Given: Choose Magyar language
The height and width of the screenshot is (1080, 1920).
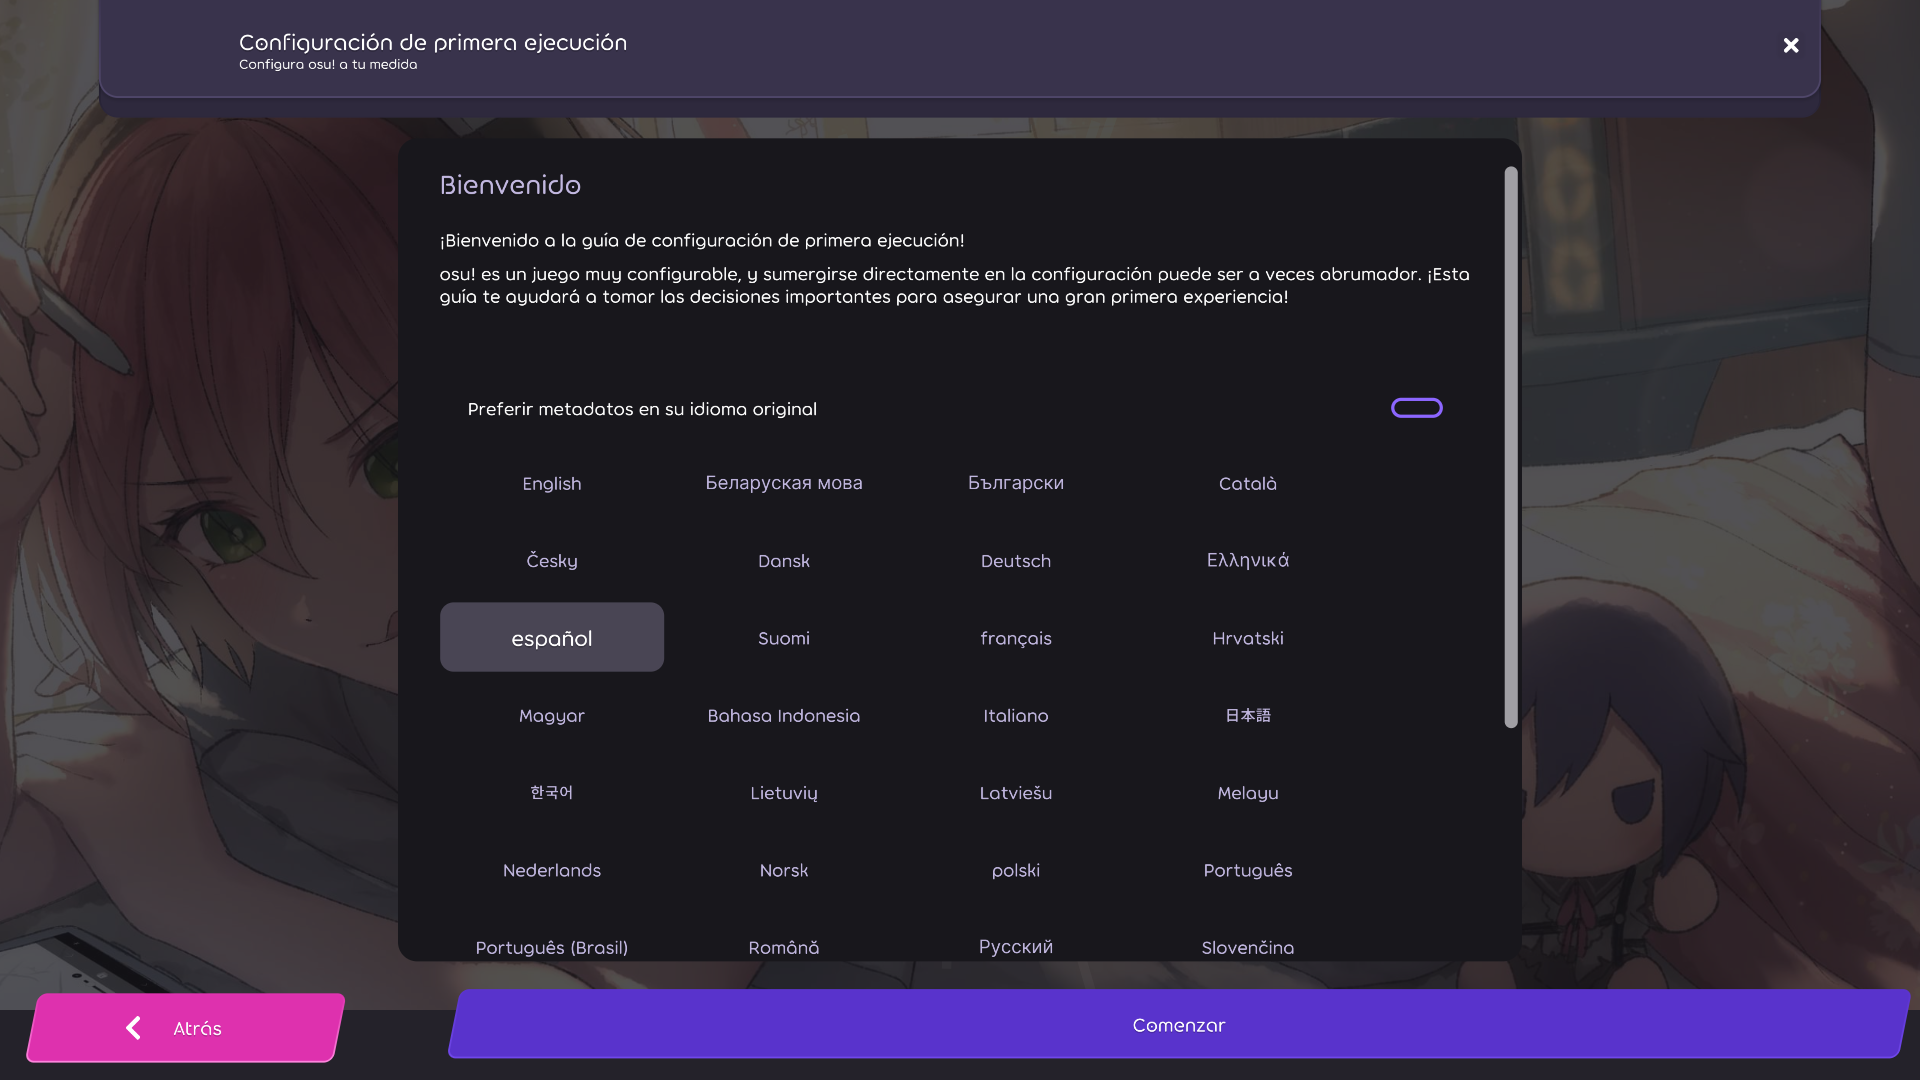Looking at the screenshot, I should click(552, 715).
